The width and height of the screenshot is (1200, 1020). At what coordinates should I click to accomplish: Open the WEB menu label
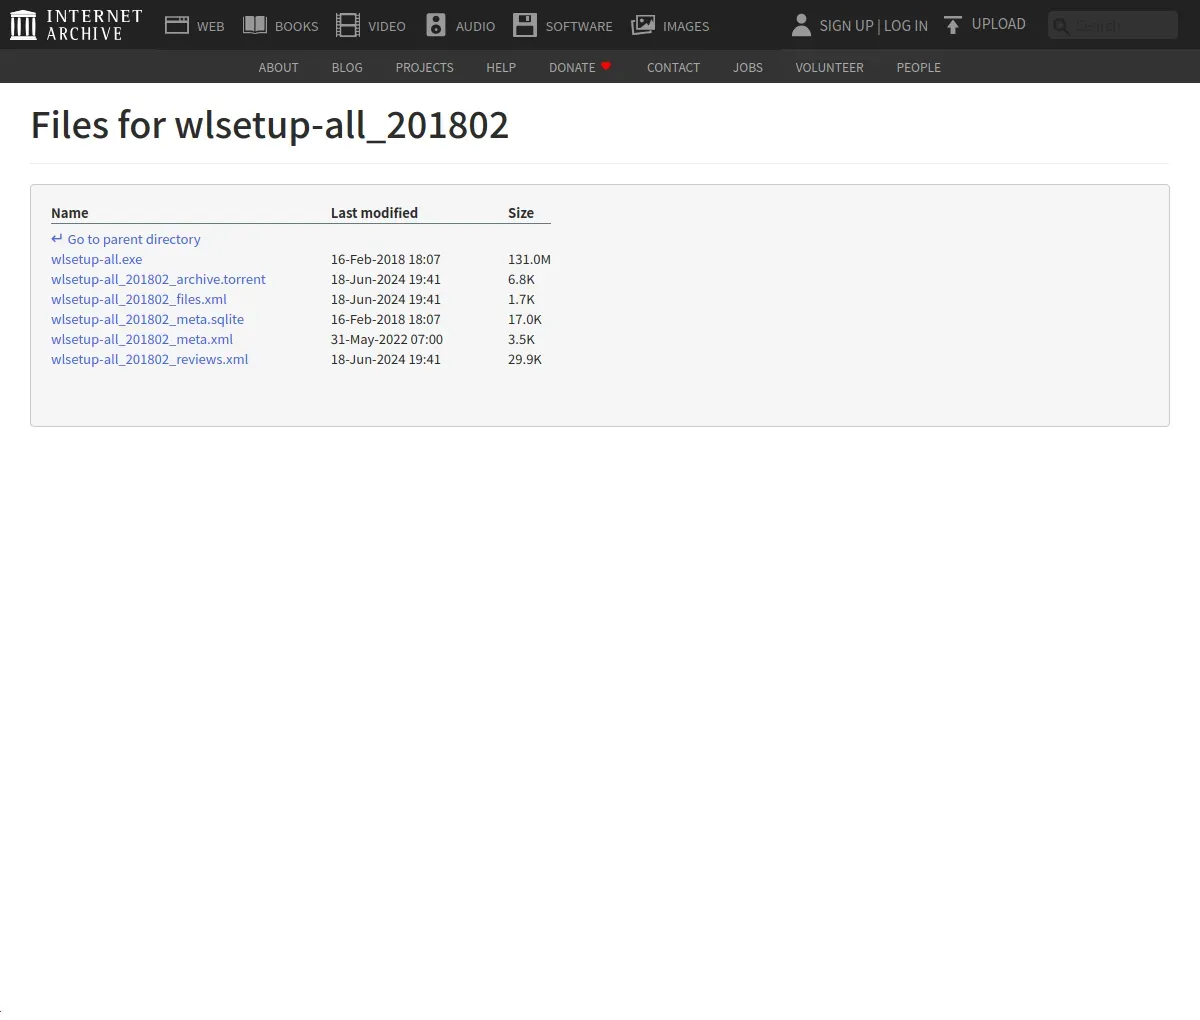(x=210, y=27)
